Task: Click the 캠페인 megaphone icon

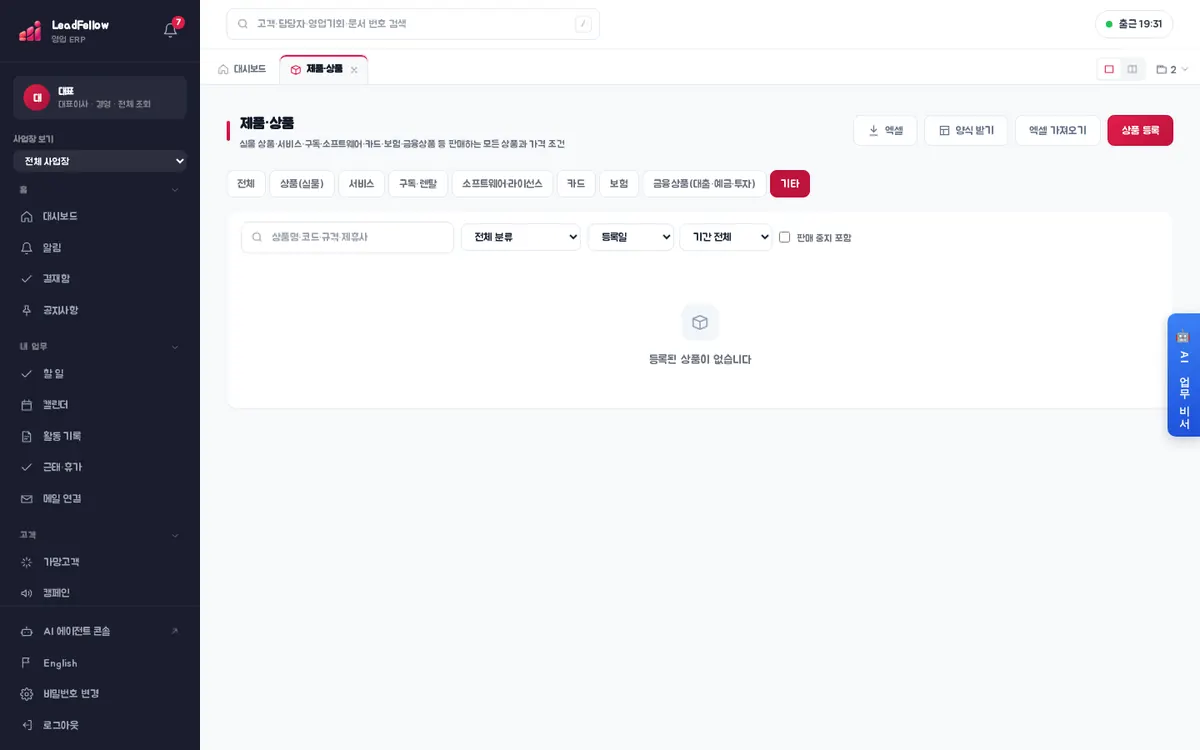Action: [27, 593]
